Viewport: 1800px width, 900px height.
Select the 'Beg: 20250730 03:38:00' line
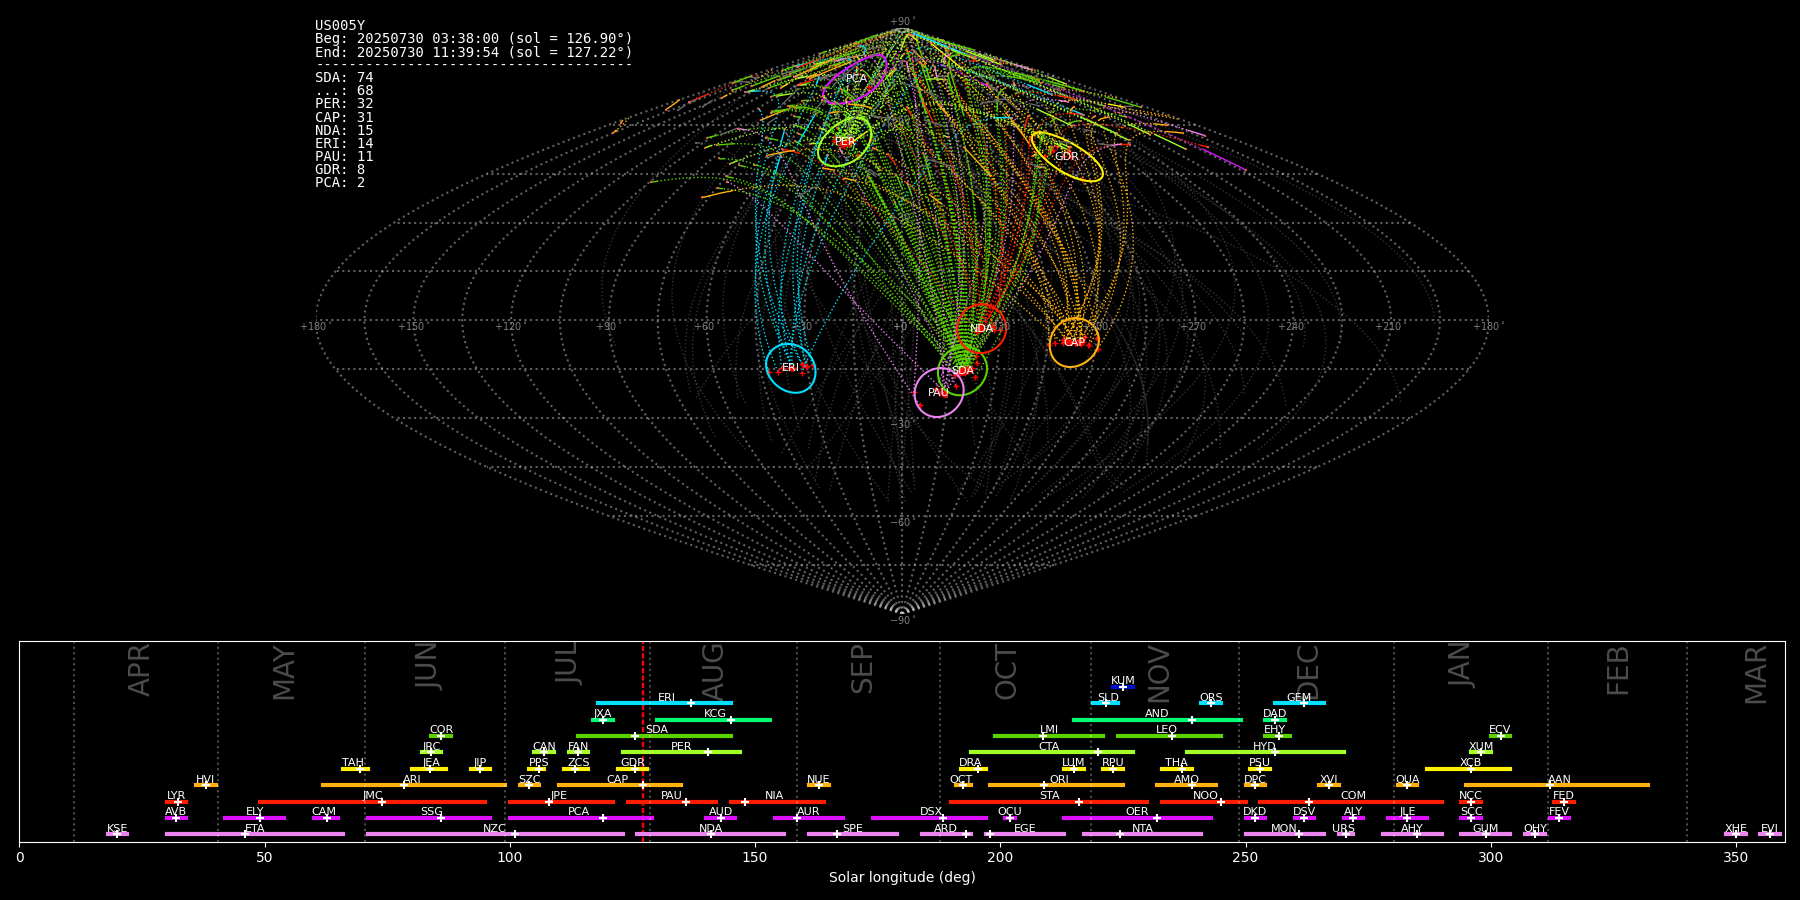474,39
